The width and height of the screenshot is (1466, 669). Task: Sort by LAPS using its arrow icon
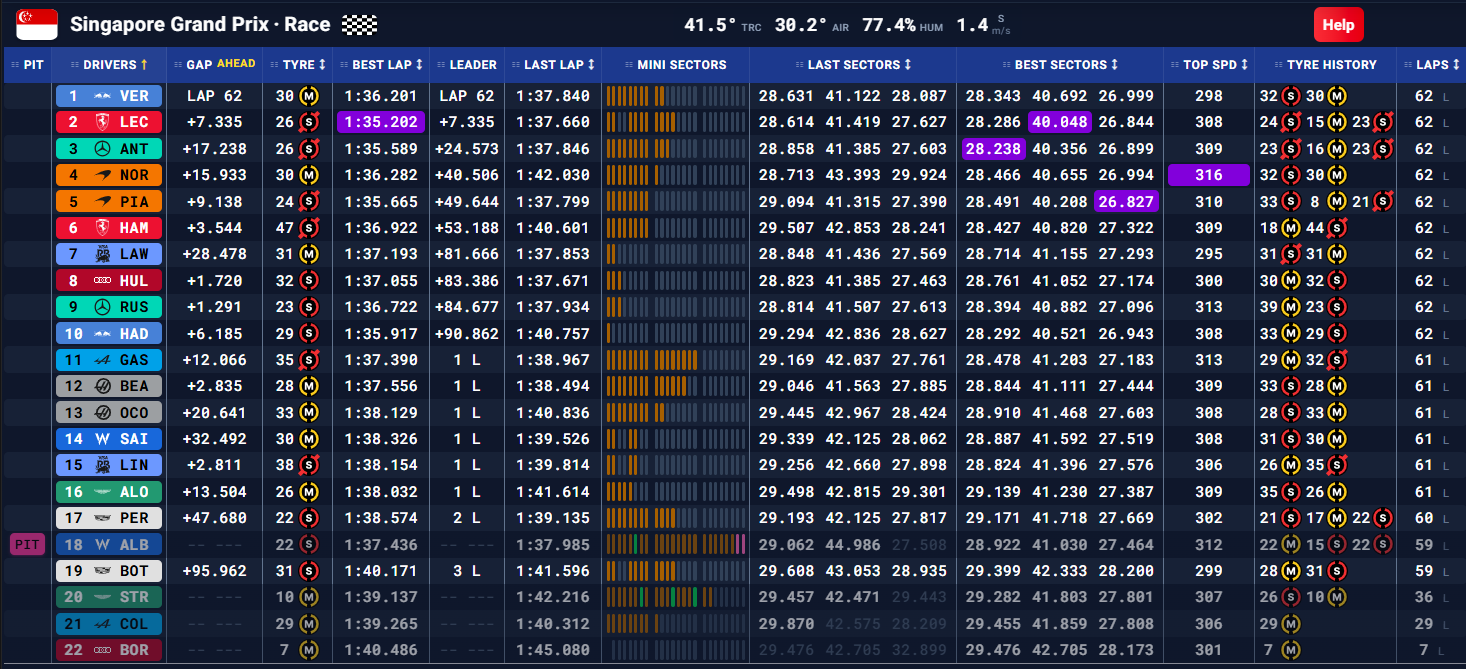(x=1457, y=65)
